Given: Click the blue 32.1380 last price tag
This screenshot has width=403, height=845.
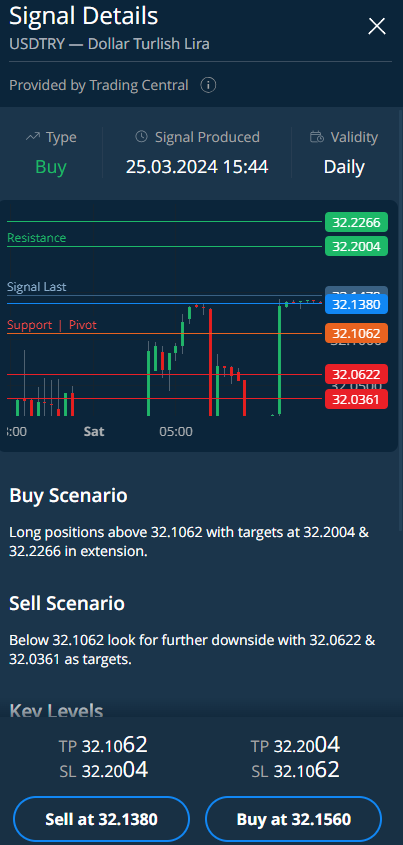Looking at the screenshot, I should [x=356, y=304].
